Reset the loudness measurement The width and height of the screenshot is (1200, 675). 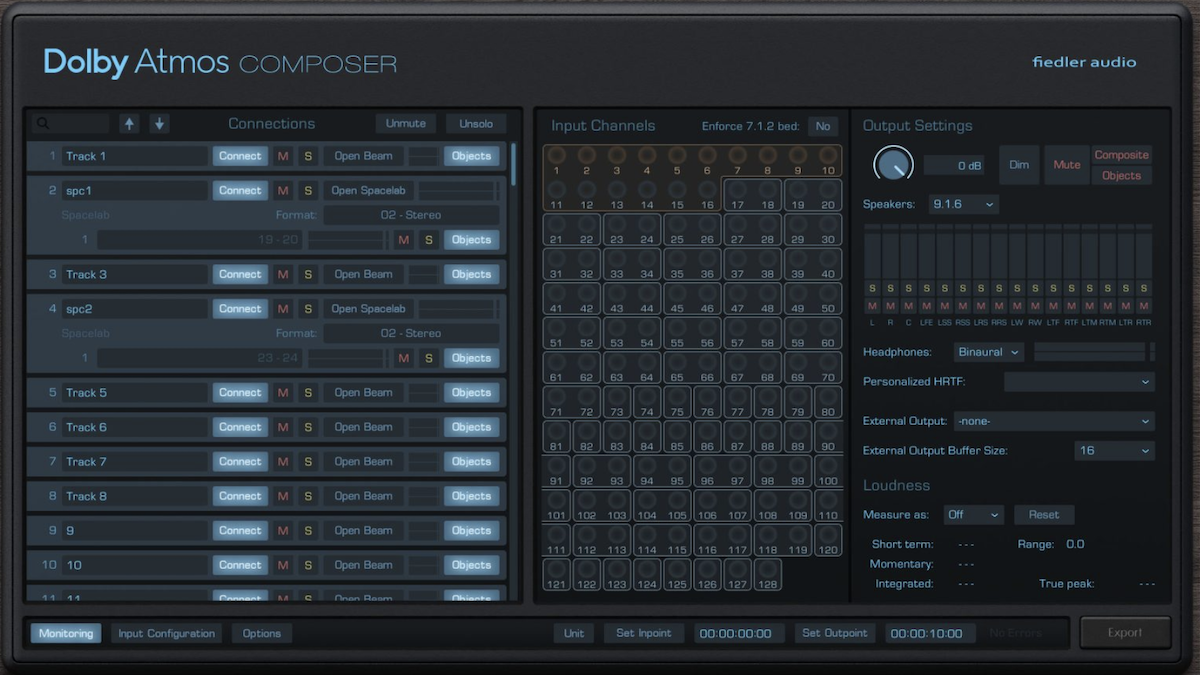1044,514
